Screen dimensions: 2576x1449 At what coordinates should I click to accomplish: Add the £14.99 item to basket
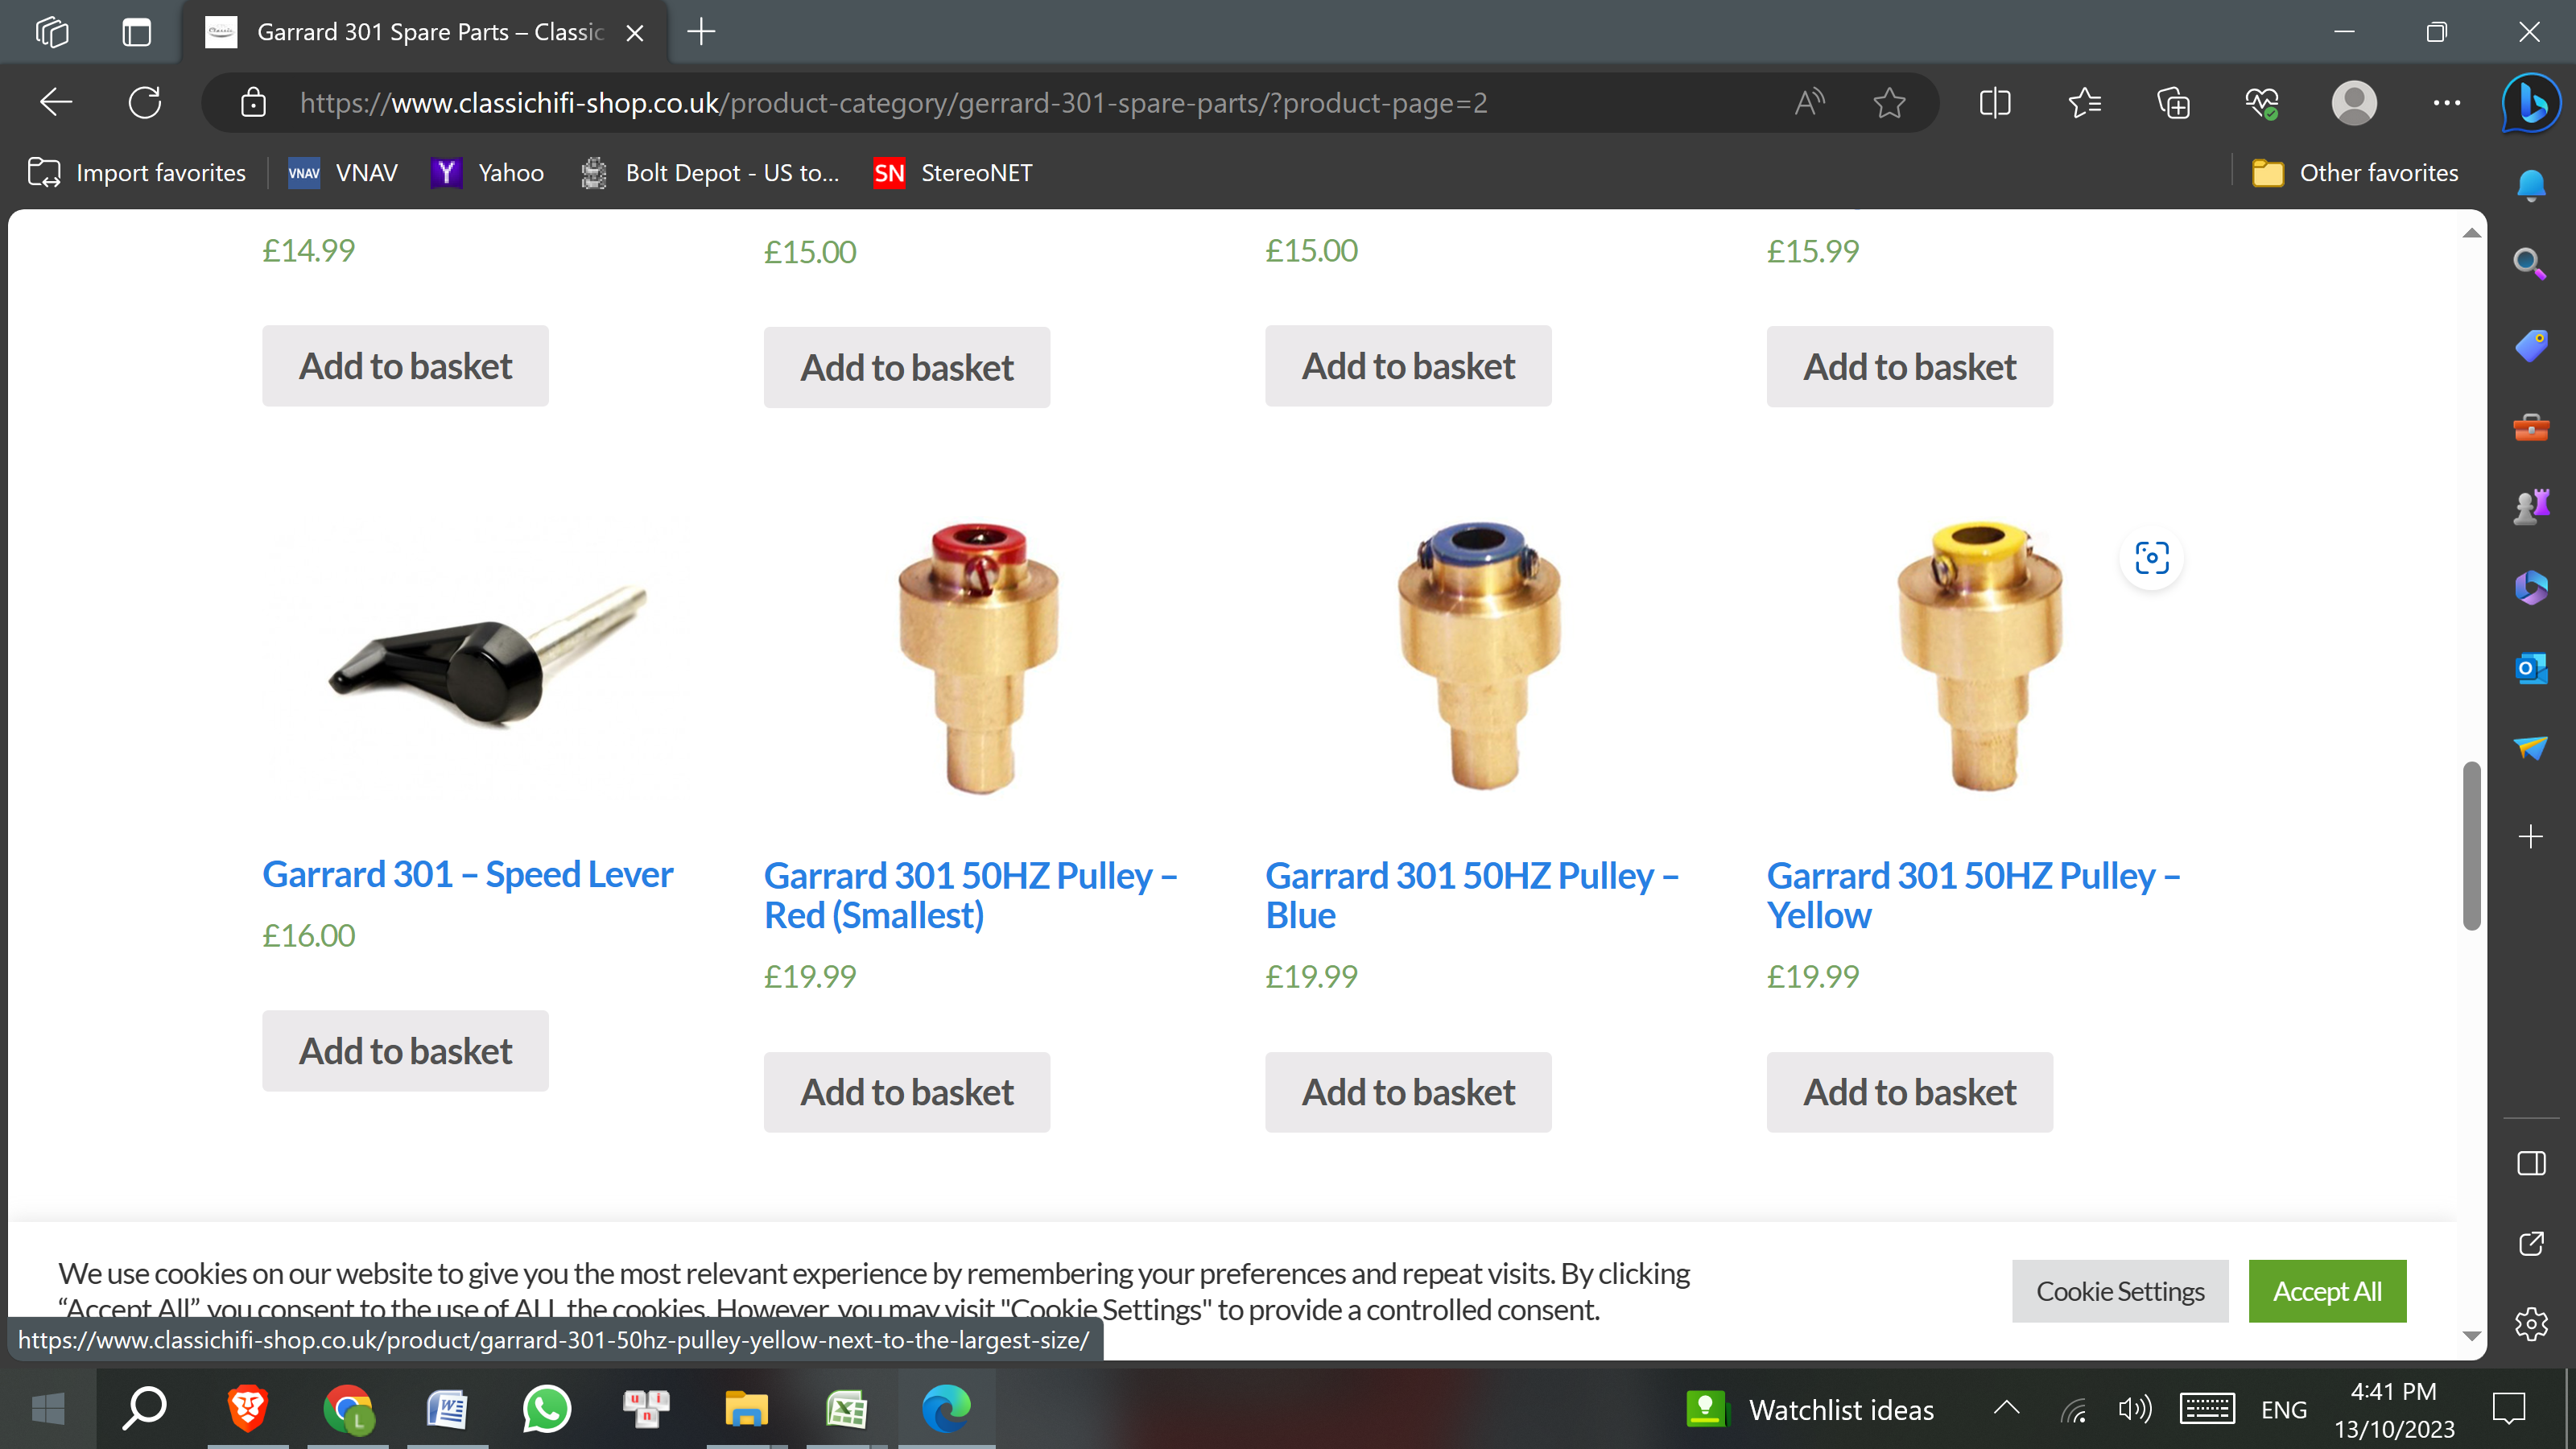tap(405, 366)
